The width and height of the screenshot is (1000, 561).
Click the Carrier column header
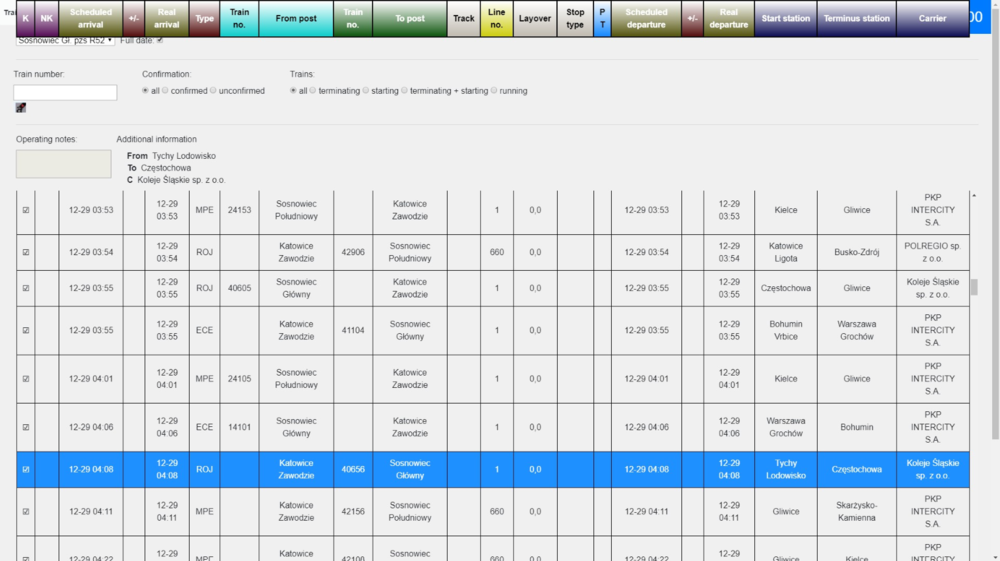tap(932, 18)
